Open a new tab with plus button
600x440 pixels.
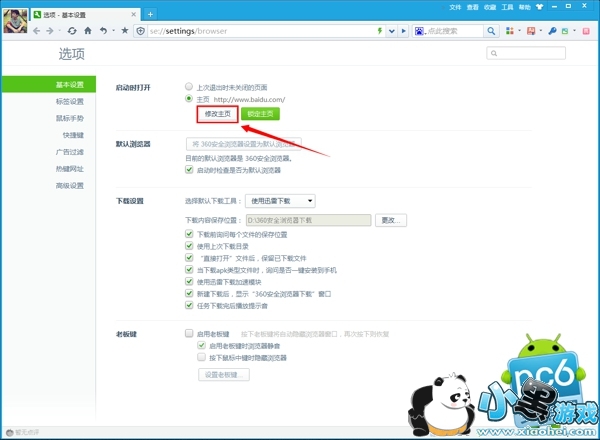(x=150, y=15)
